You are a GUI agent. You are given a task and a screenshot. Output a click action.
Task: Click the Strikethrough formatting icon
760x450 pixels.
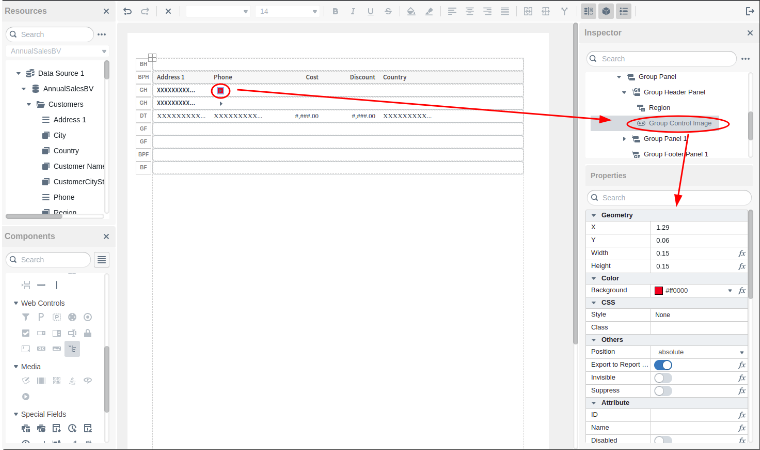(x=388, y=11)
